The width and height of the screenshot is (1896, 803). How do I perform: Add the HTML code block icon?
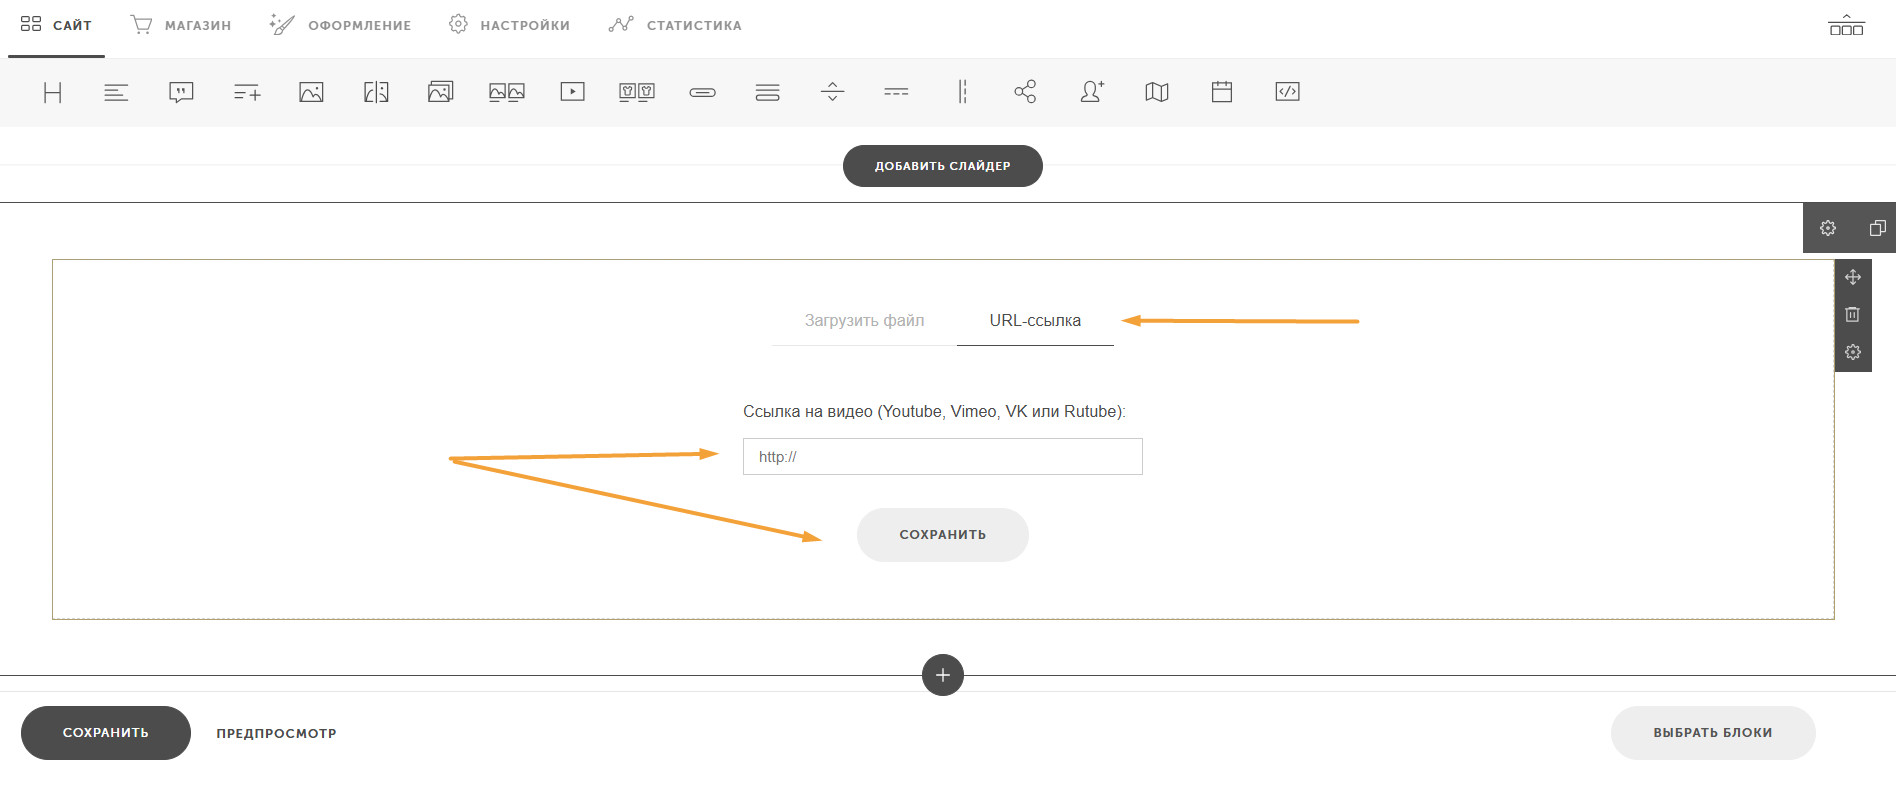(x=1287, y=92)
